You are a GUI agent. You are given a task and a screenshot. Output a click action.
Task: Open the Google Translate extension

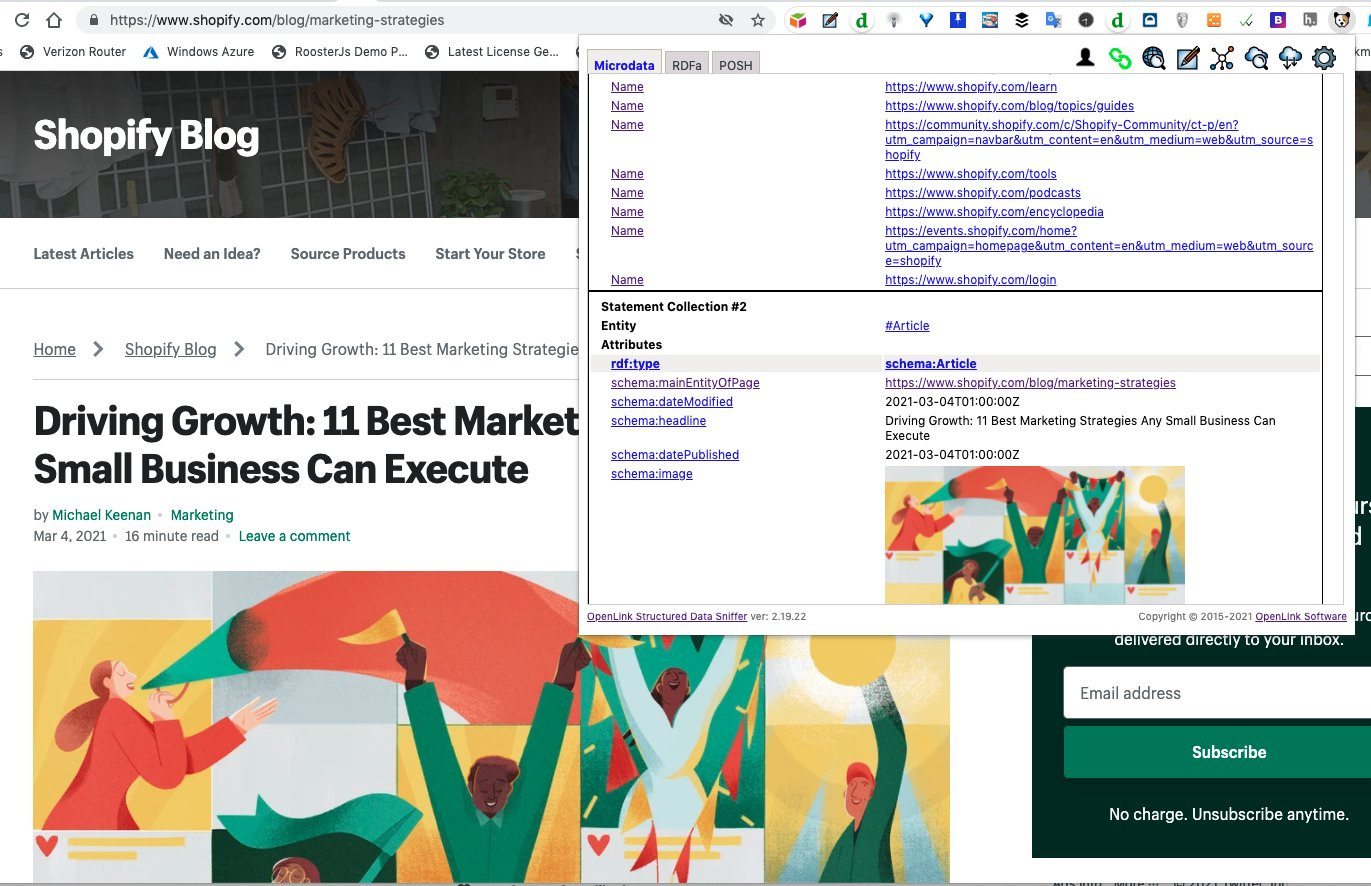pyautogui.click(x=1054, y=20)
